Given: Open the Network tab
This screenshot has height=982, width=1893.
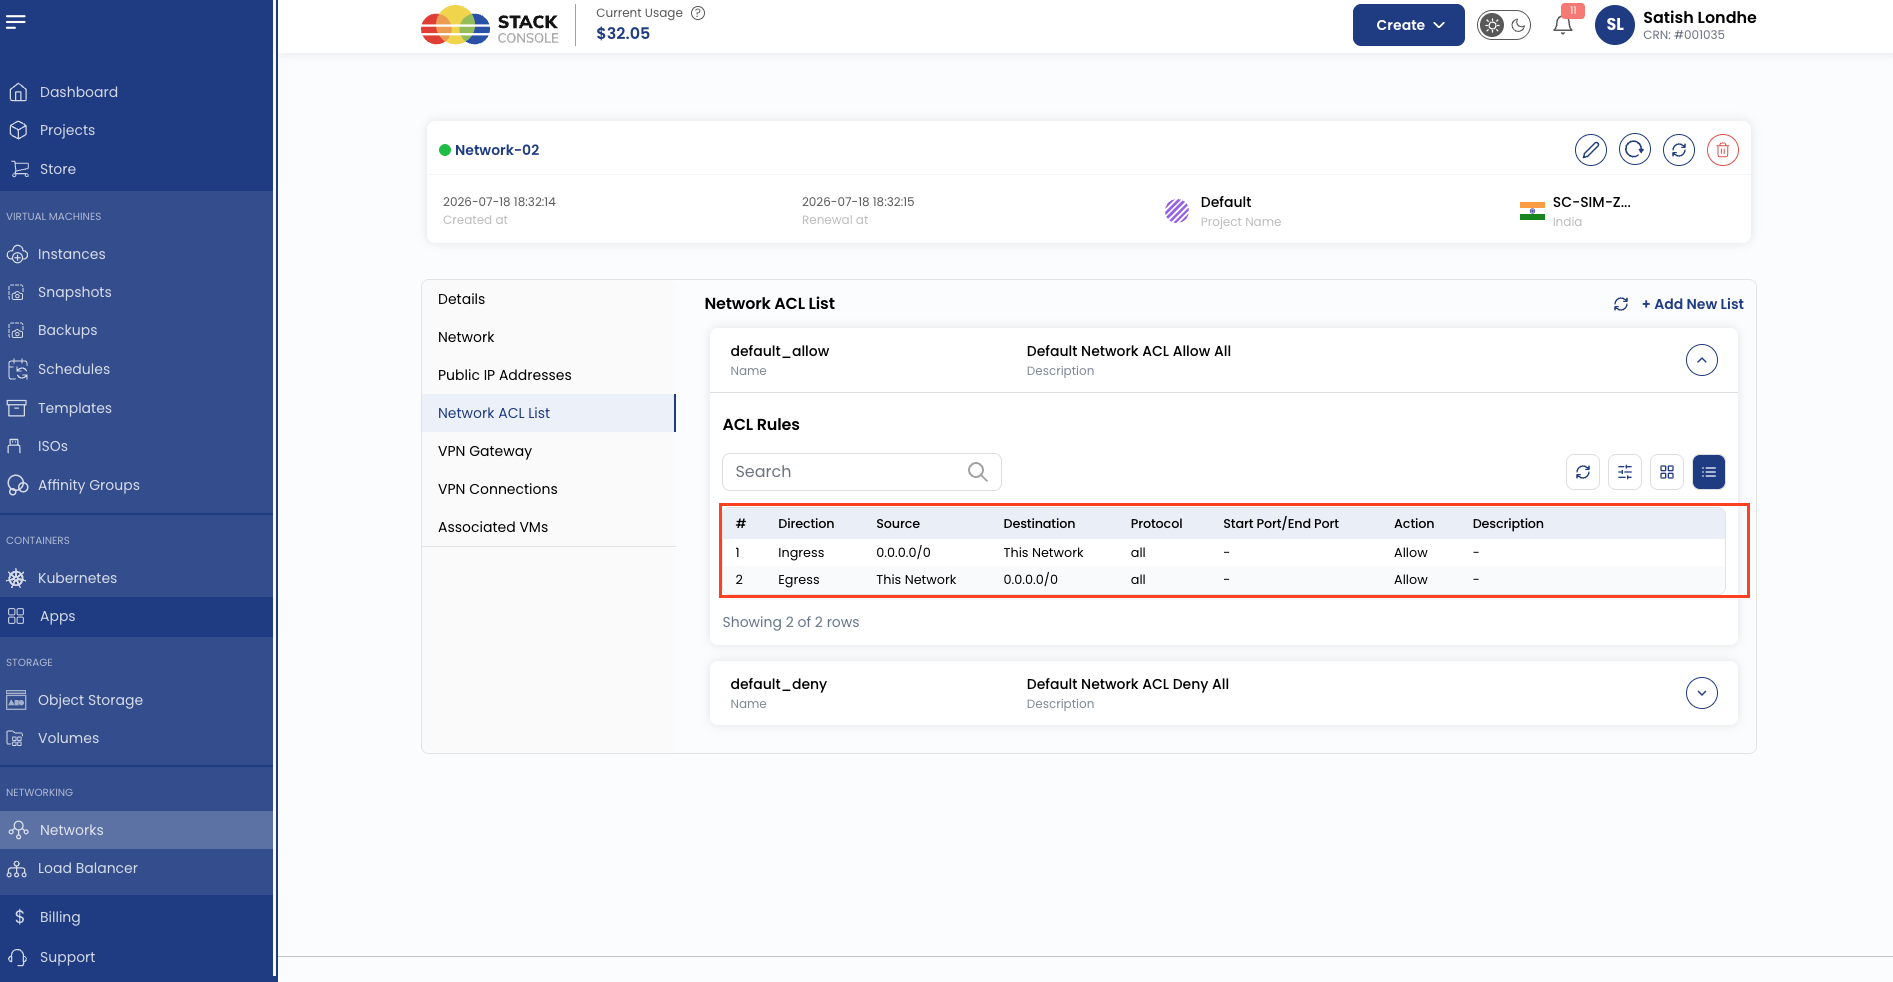Looking at the screenshot, I should pos(548,337).
